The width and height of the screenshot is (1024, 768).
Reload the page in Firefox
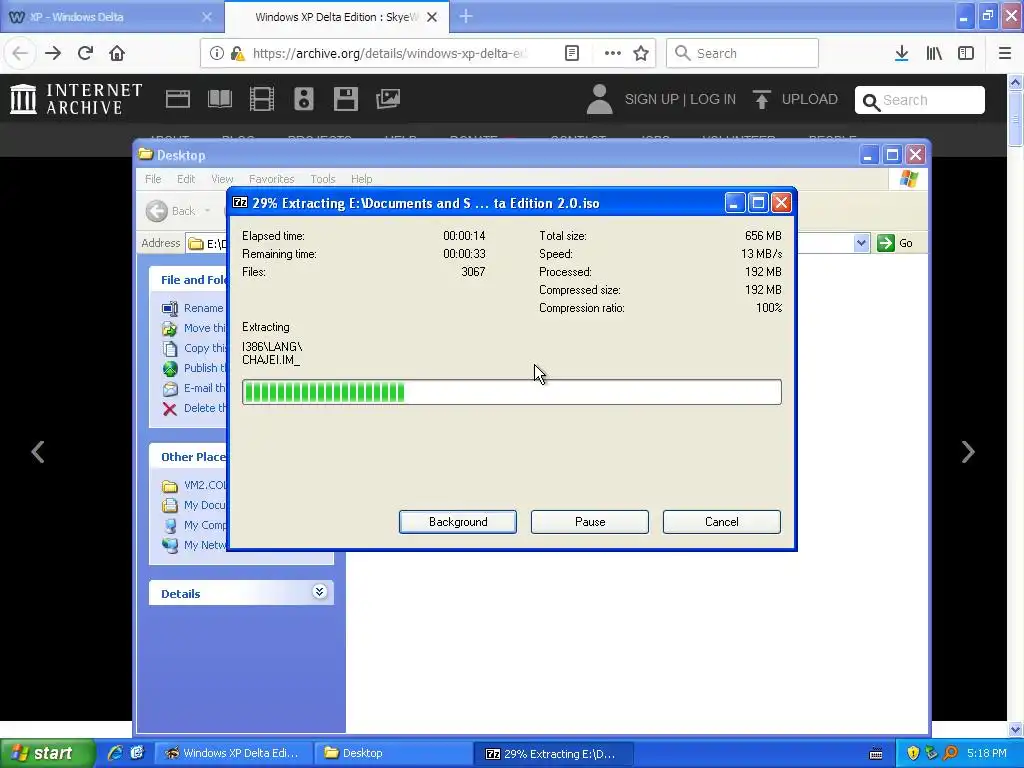pyautogui.click(x=86, y=53)
